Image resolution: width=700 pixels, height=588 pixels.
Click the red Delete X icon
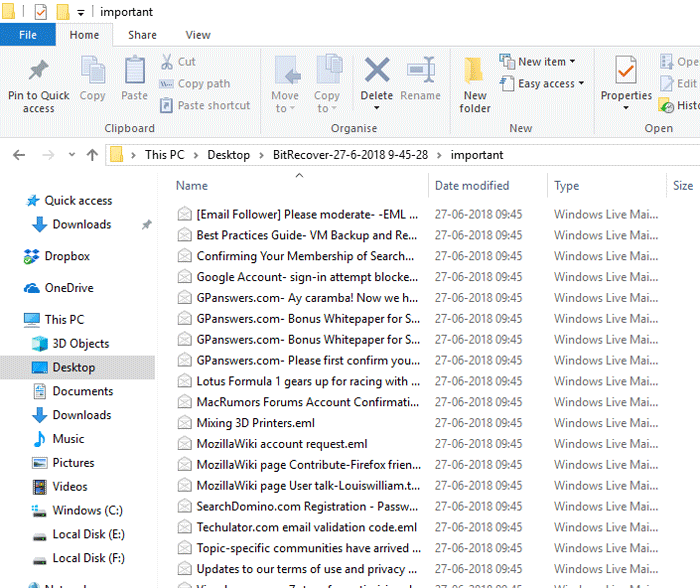click(x=377, y=70)
